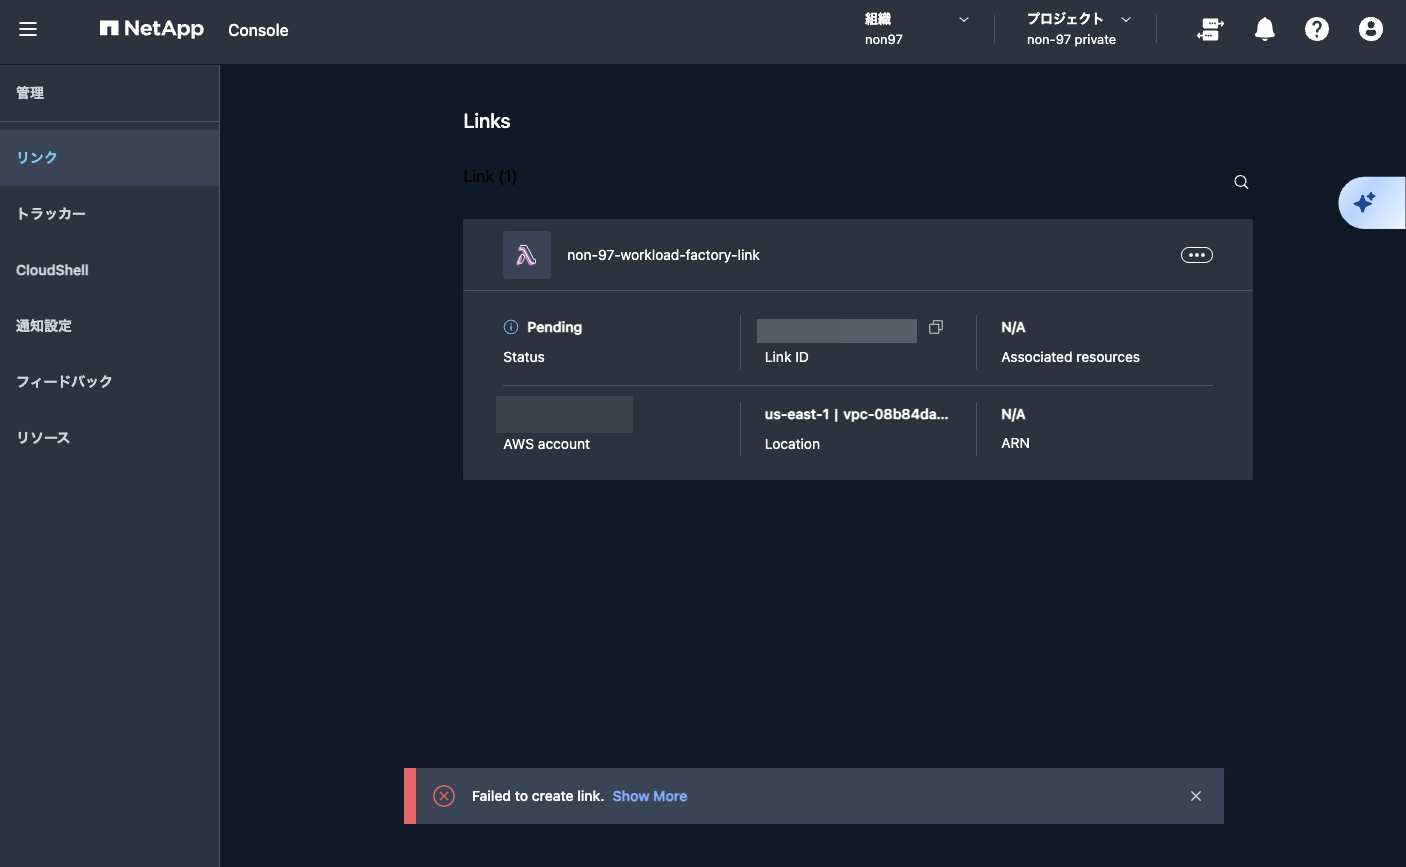Open the notifications bell
The width and height of the screenshot is (1406, 867).
[x=1265, y=29]
